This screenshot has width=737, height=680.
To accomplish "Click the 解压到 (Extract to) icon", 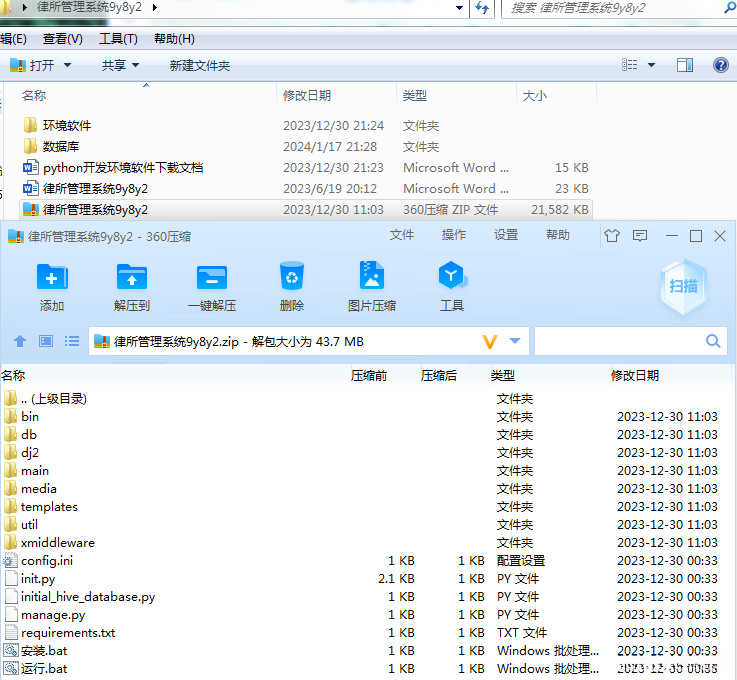I will coord(132,277).
